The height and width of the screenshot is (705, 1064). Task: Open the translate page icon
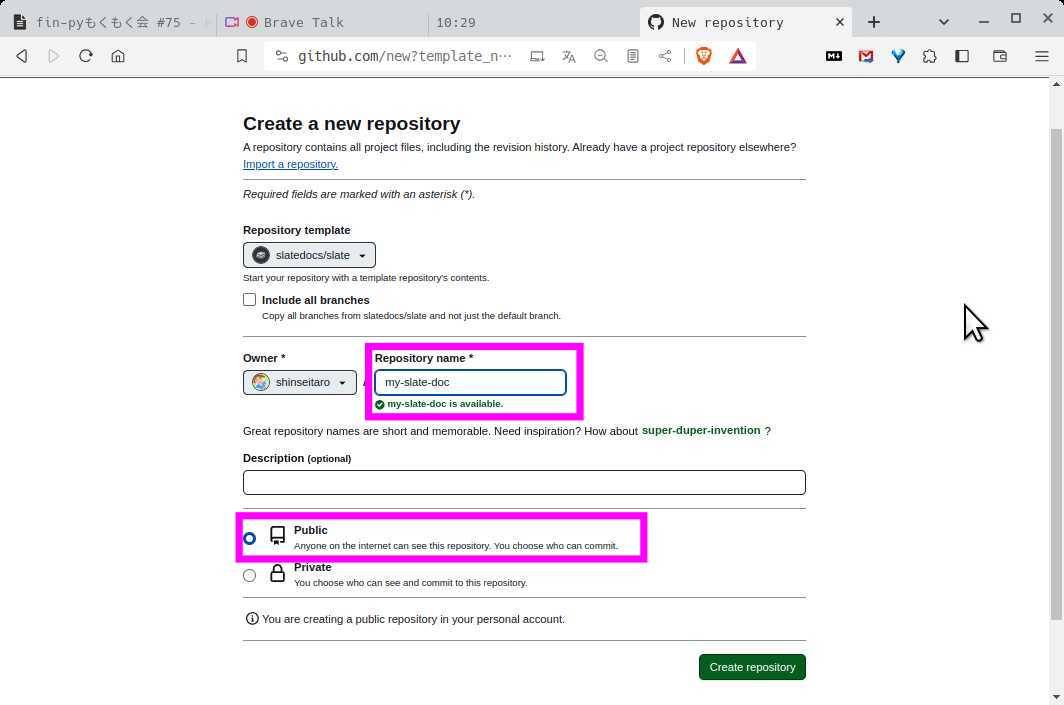coord(569,56)
